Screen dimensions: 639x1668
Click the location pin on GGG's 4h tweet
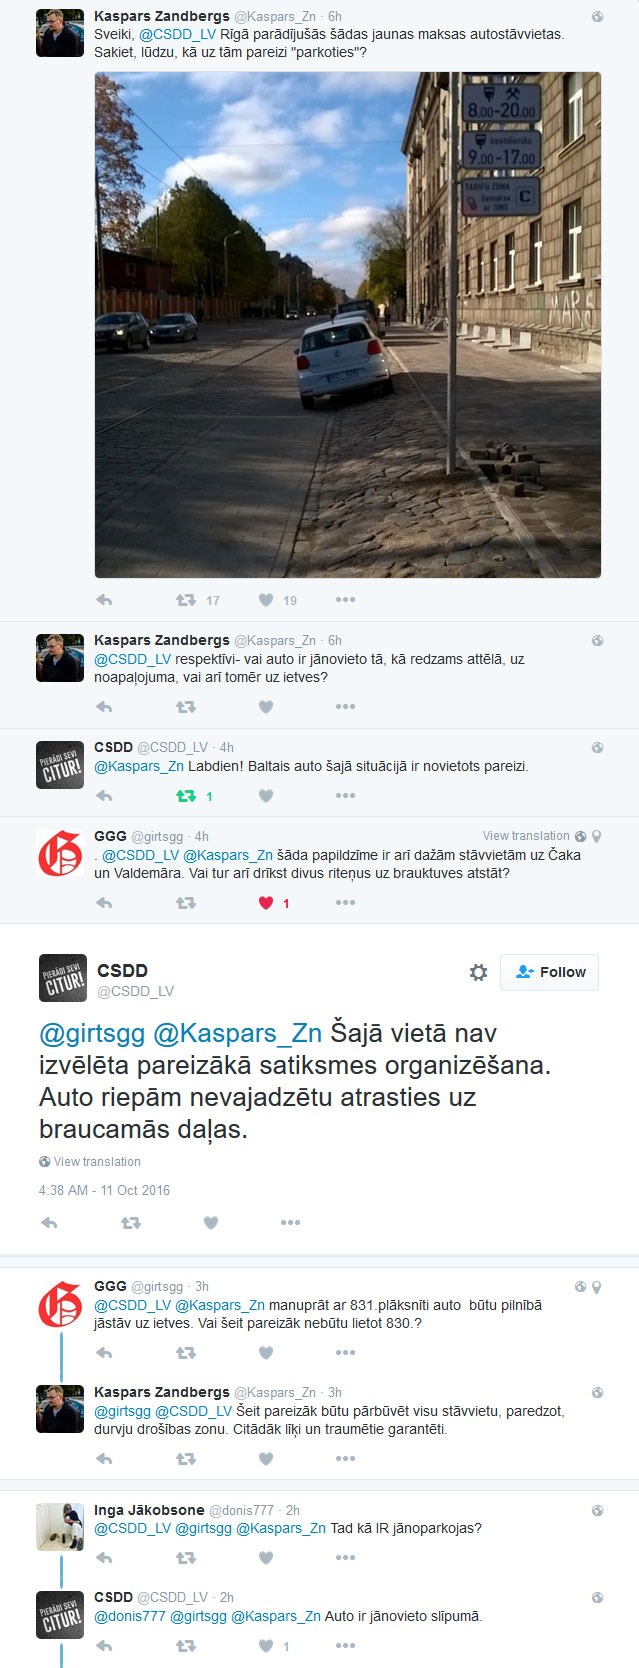597,836
